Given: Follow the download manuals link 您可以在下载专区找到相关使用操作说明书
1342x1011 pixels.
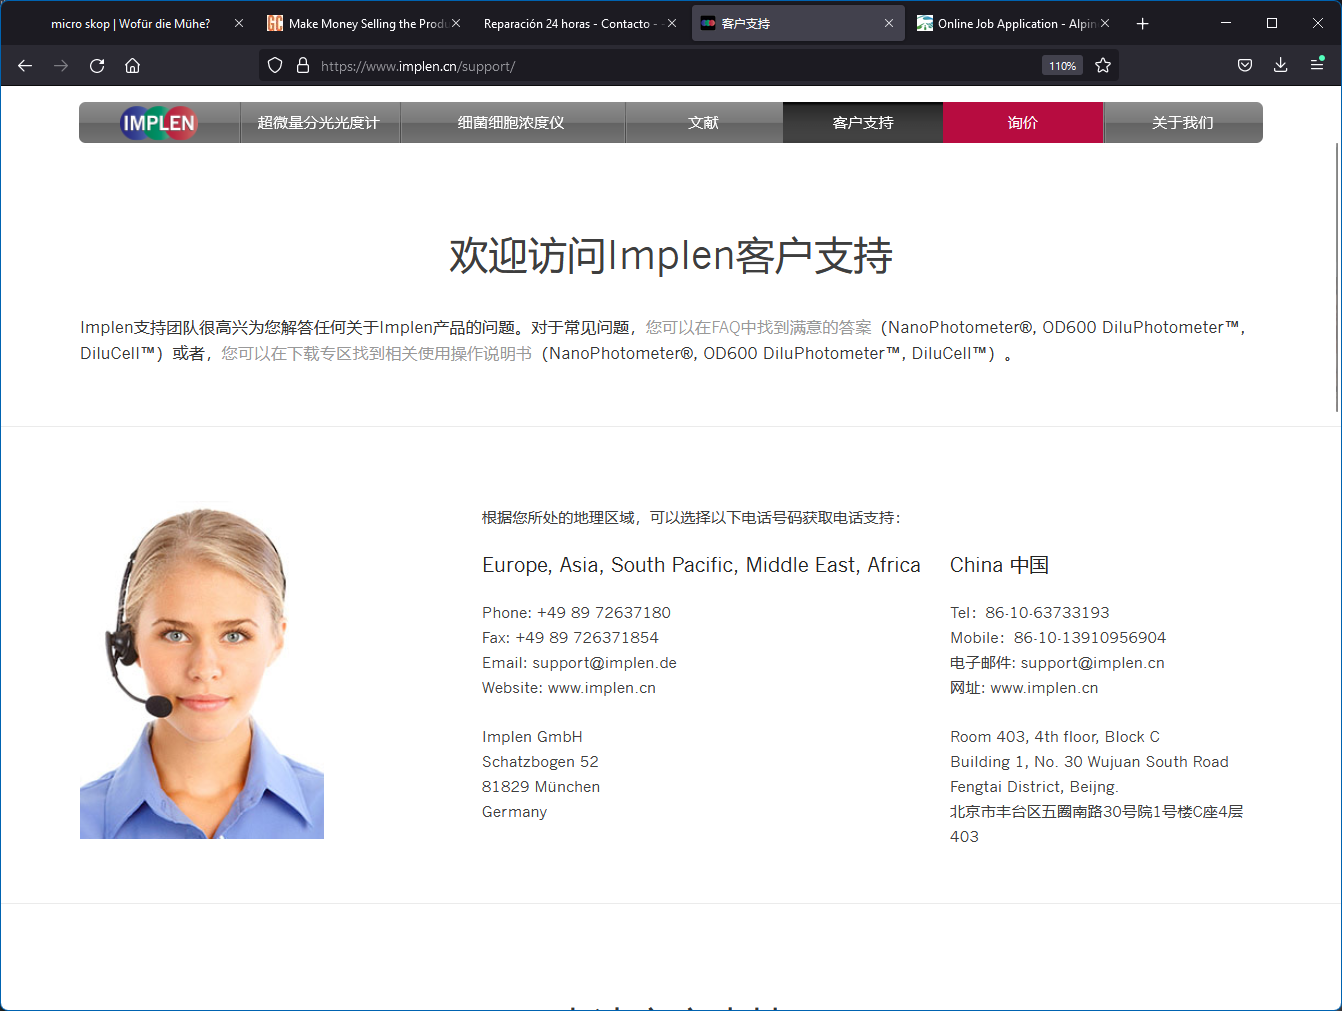Looking at the screenshot, I should pyautogui.click(x=376, y=353).
